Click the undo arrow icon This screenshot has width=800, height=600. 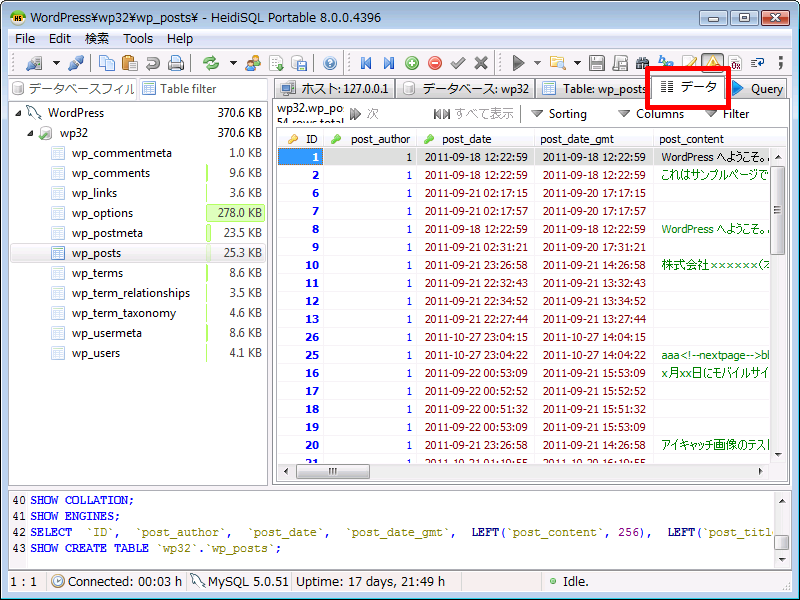[153, 63]
